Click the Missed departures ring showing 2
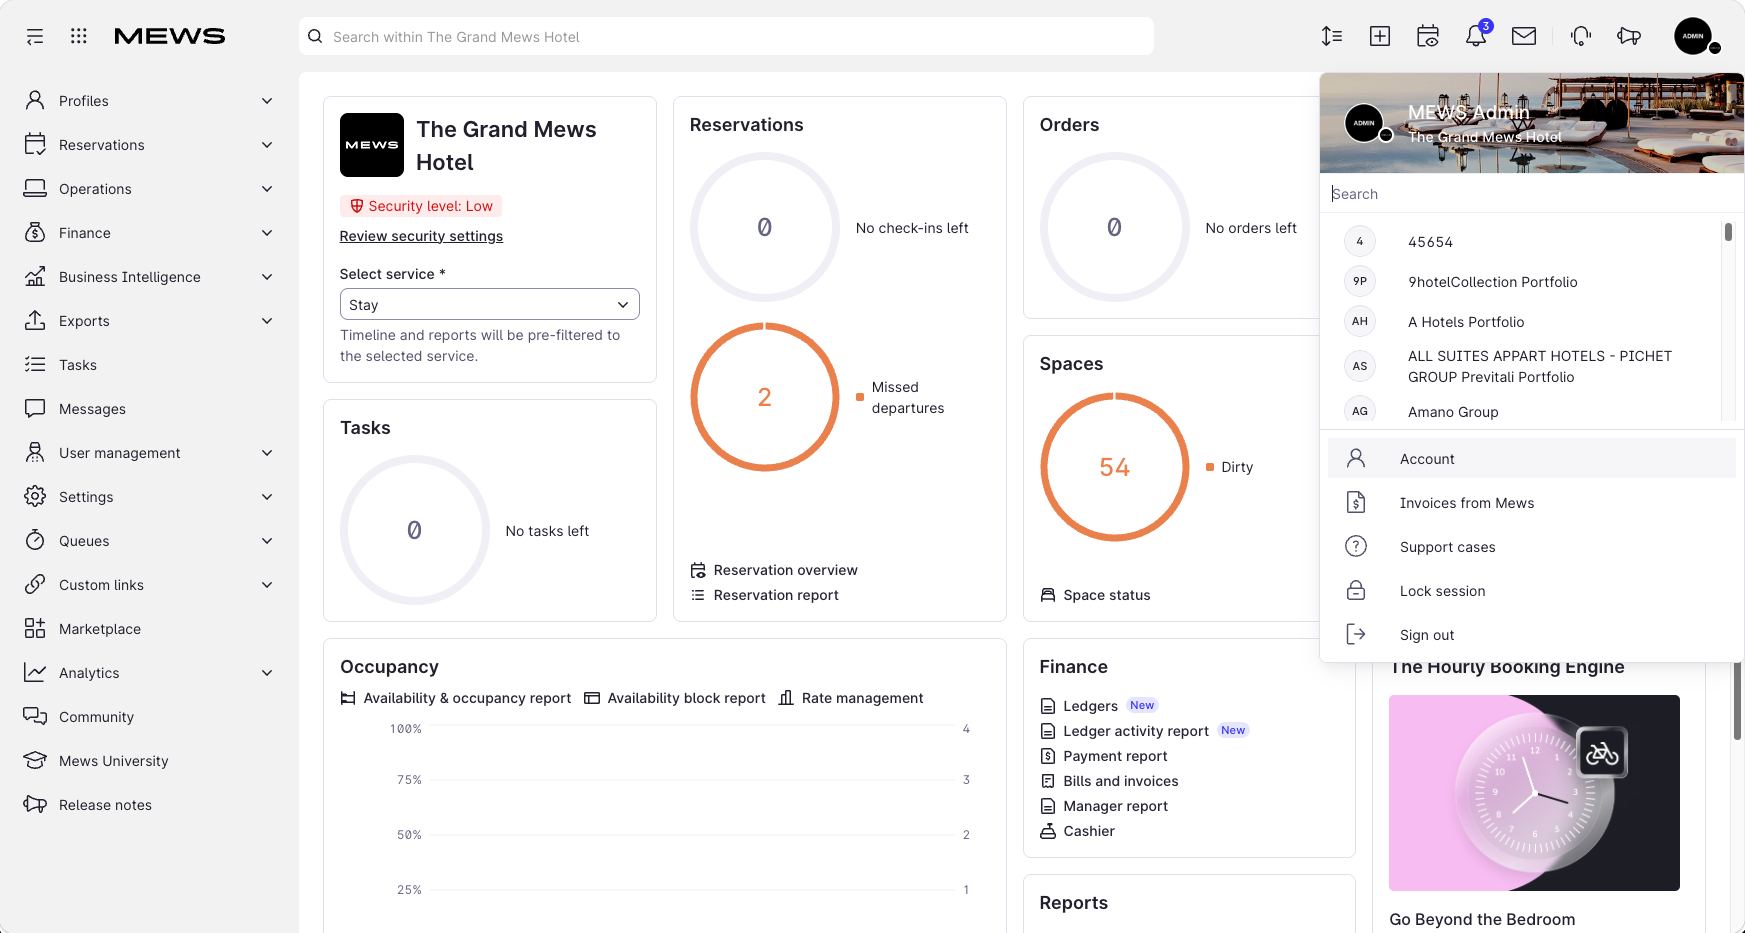Viewport: 1745px width, 933px height. pyautogui.click(x=765, y=397)
